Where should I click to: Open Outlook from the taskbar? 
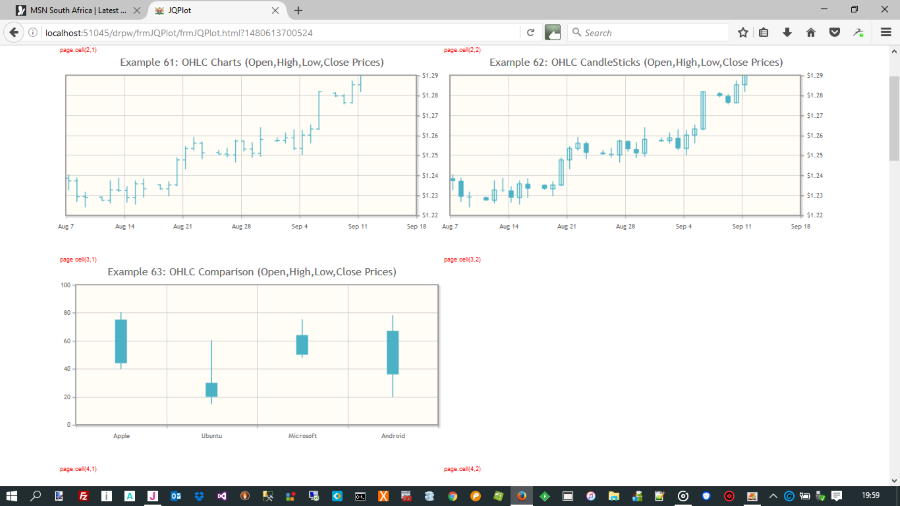pos(176,496)
